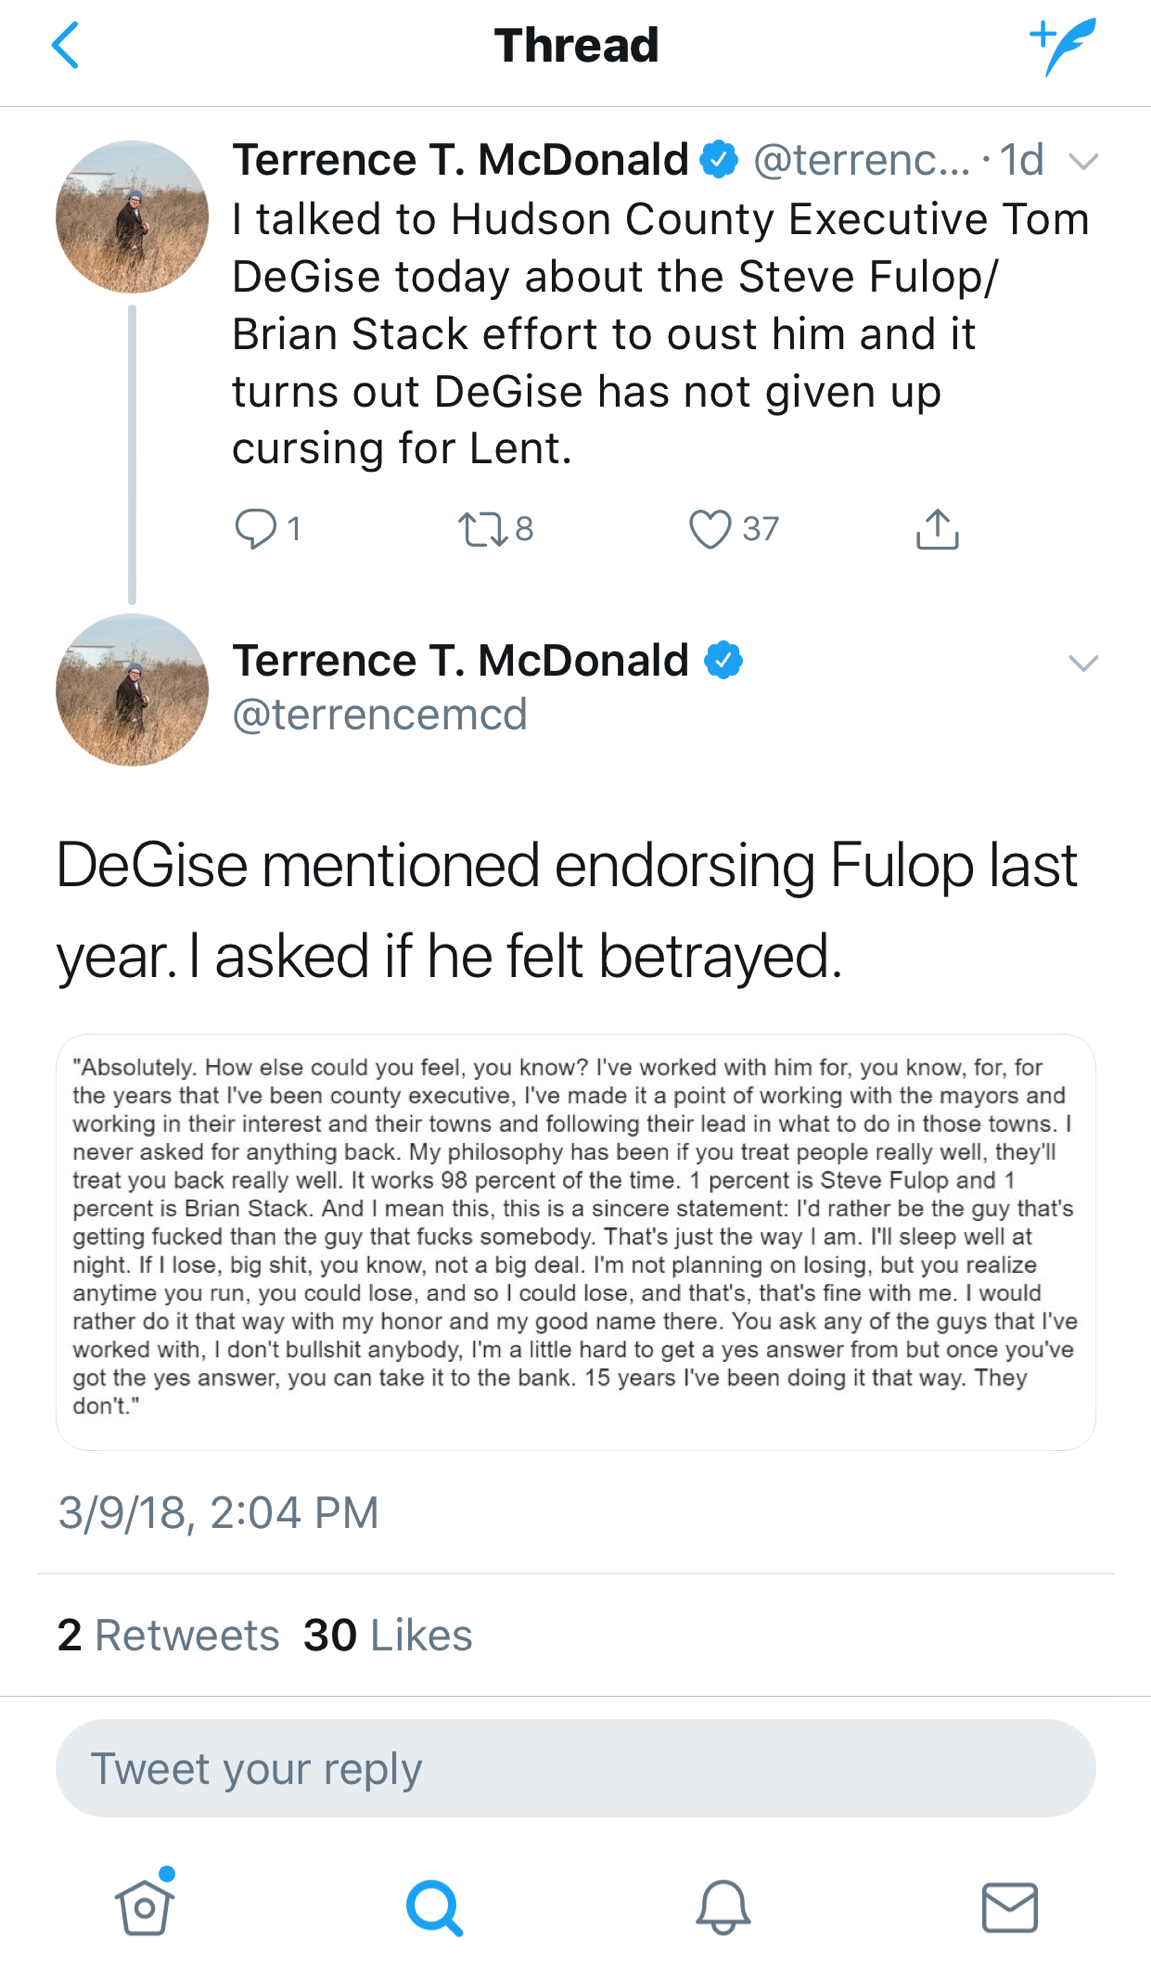Screen dimensions: 1151x1975
Task: Like the first tweet with heart icon
Action: pos(710,528)
